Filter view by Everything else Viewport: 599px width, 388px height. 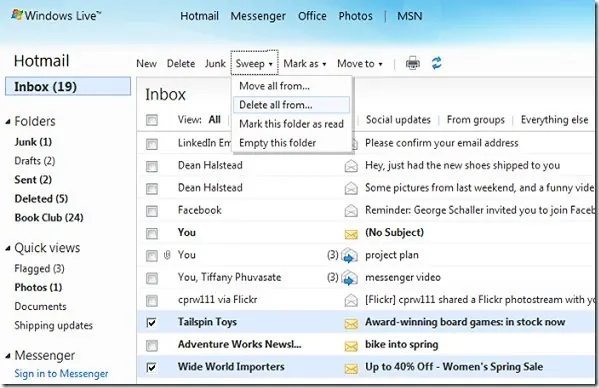(554, 120)
